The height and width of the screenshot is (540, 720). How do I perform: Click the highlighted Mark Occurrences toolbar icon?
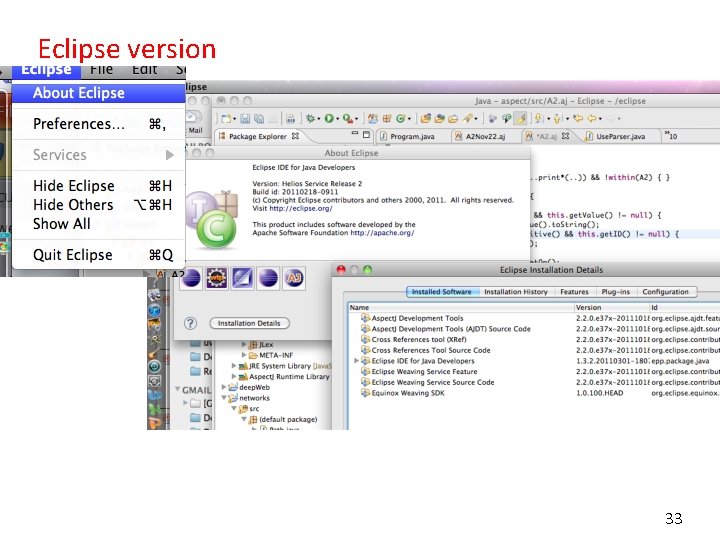(x=521, y=118)
